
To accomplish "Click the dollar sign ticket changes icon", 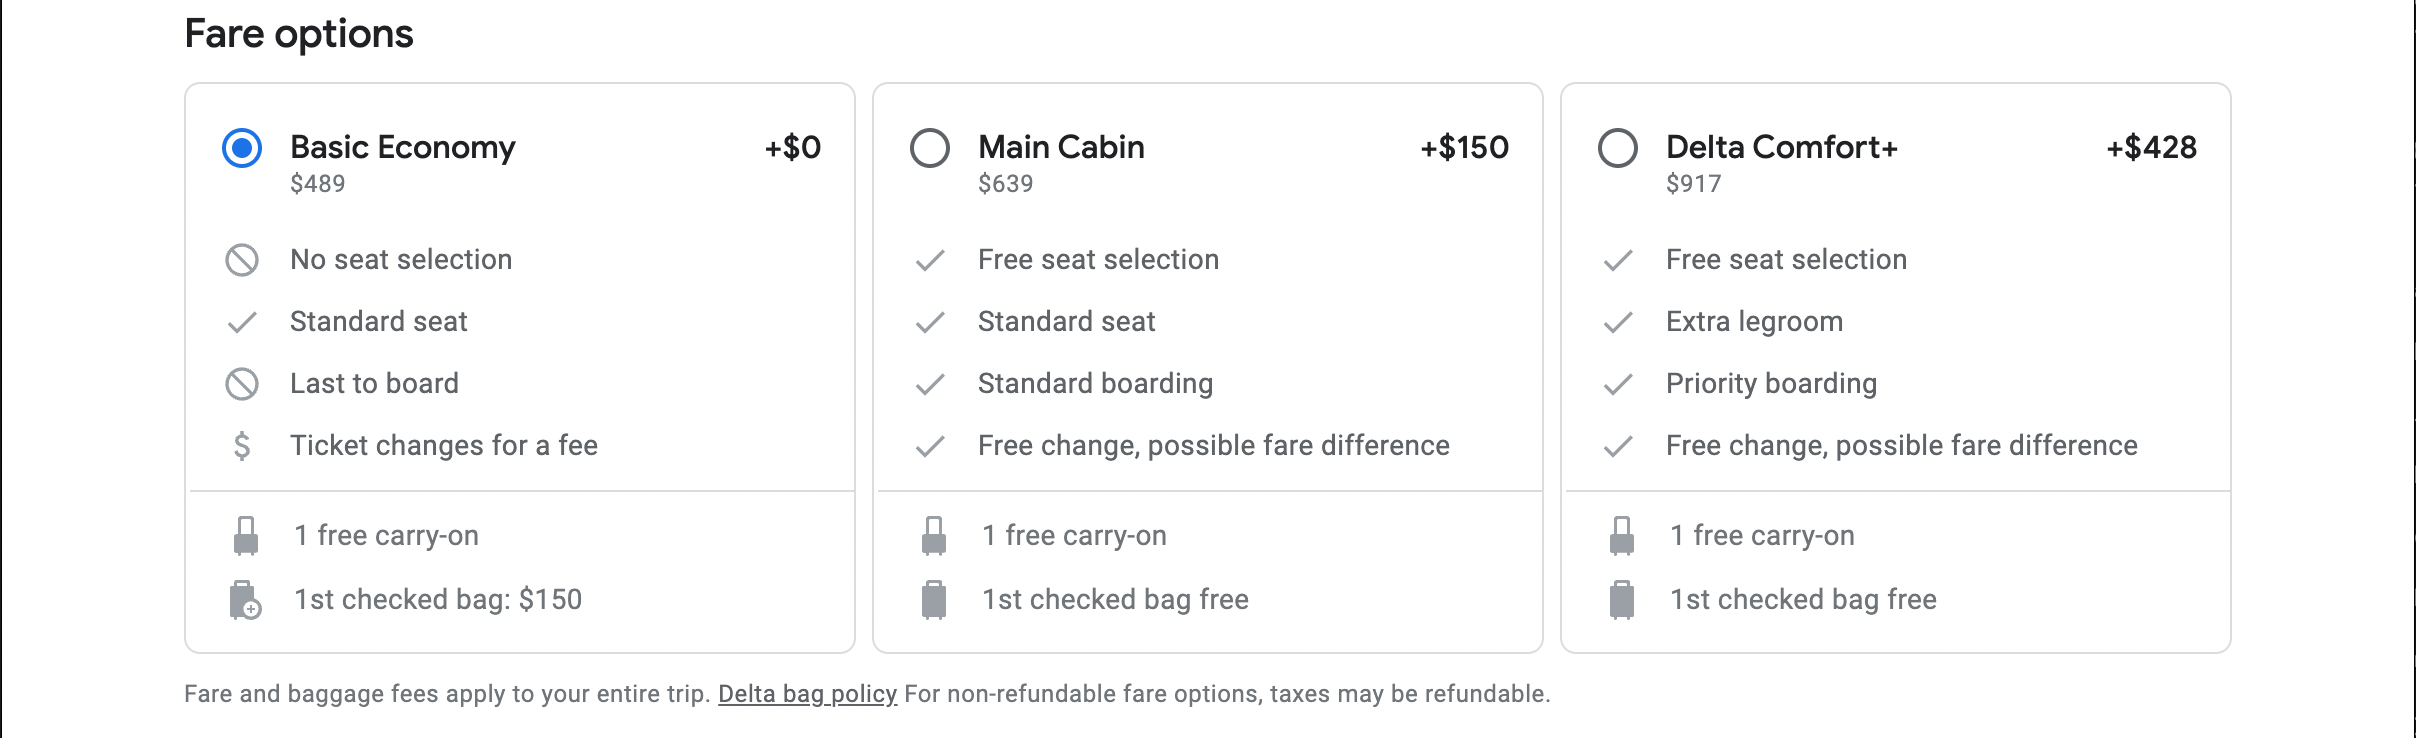I will pos(242,446).
